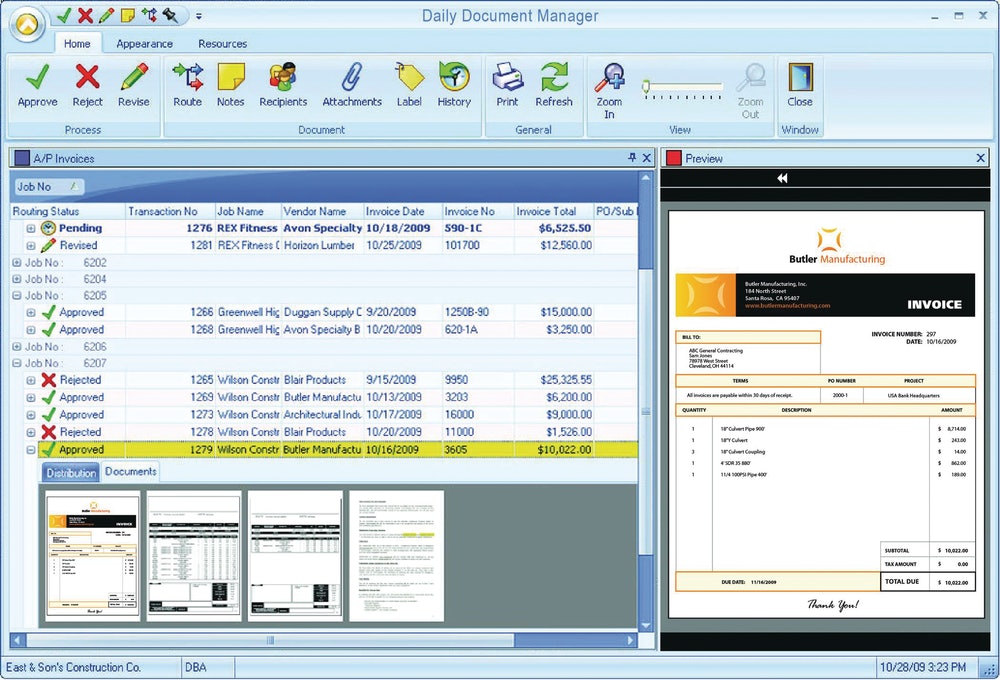Screen dimensions: 1000x680
Task: Sort by Invoice Total column header
Action: click(x=546, y=211)
